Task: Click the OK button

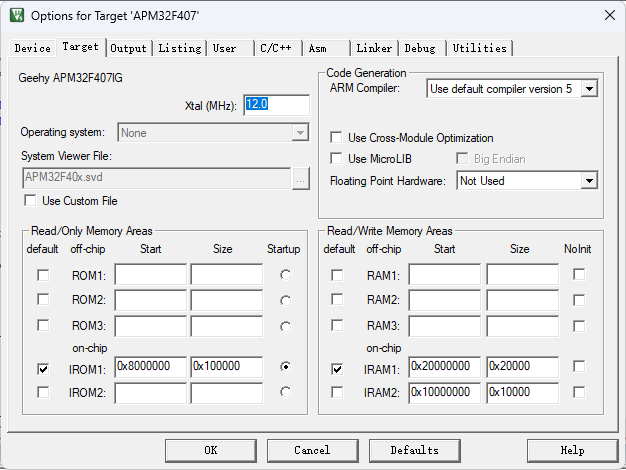Action: 211,451
